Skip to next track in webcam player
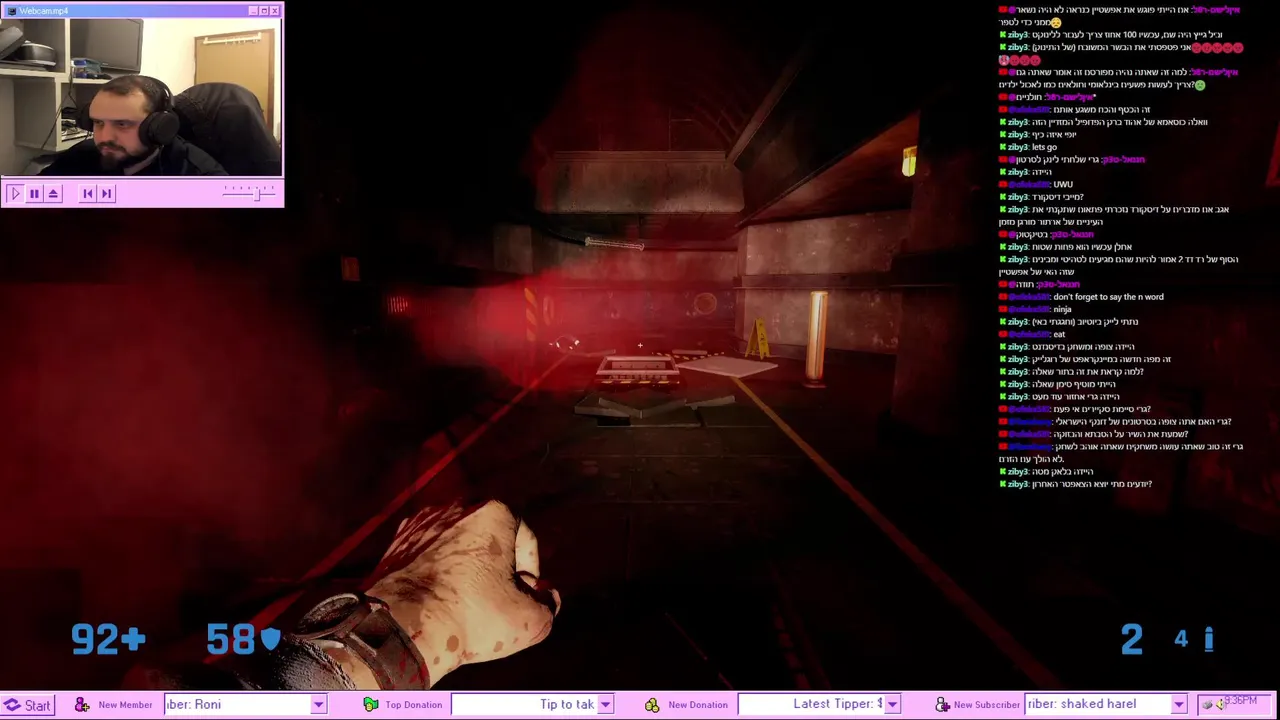Viewport: 1280px width, 720px height. pyautogui.click(x=107, y=193)
